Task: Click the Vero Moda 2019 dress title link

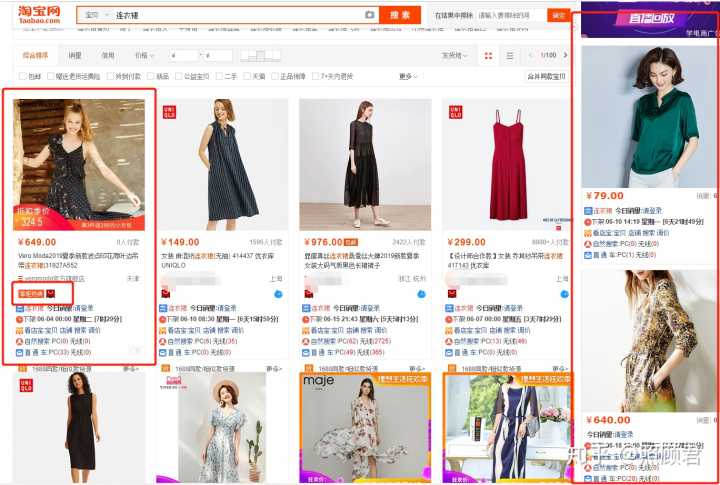Action: coord(78,260)
